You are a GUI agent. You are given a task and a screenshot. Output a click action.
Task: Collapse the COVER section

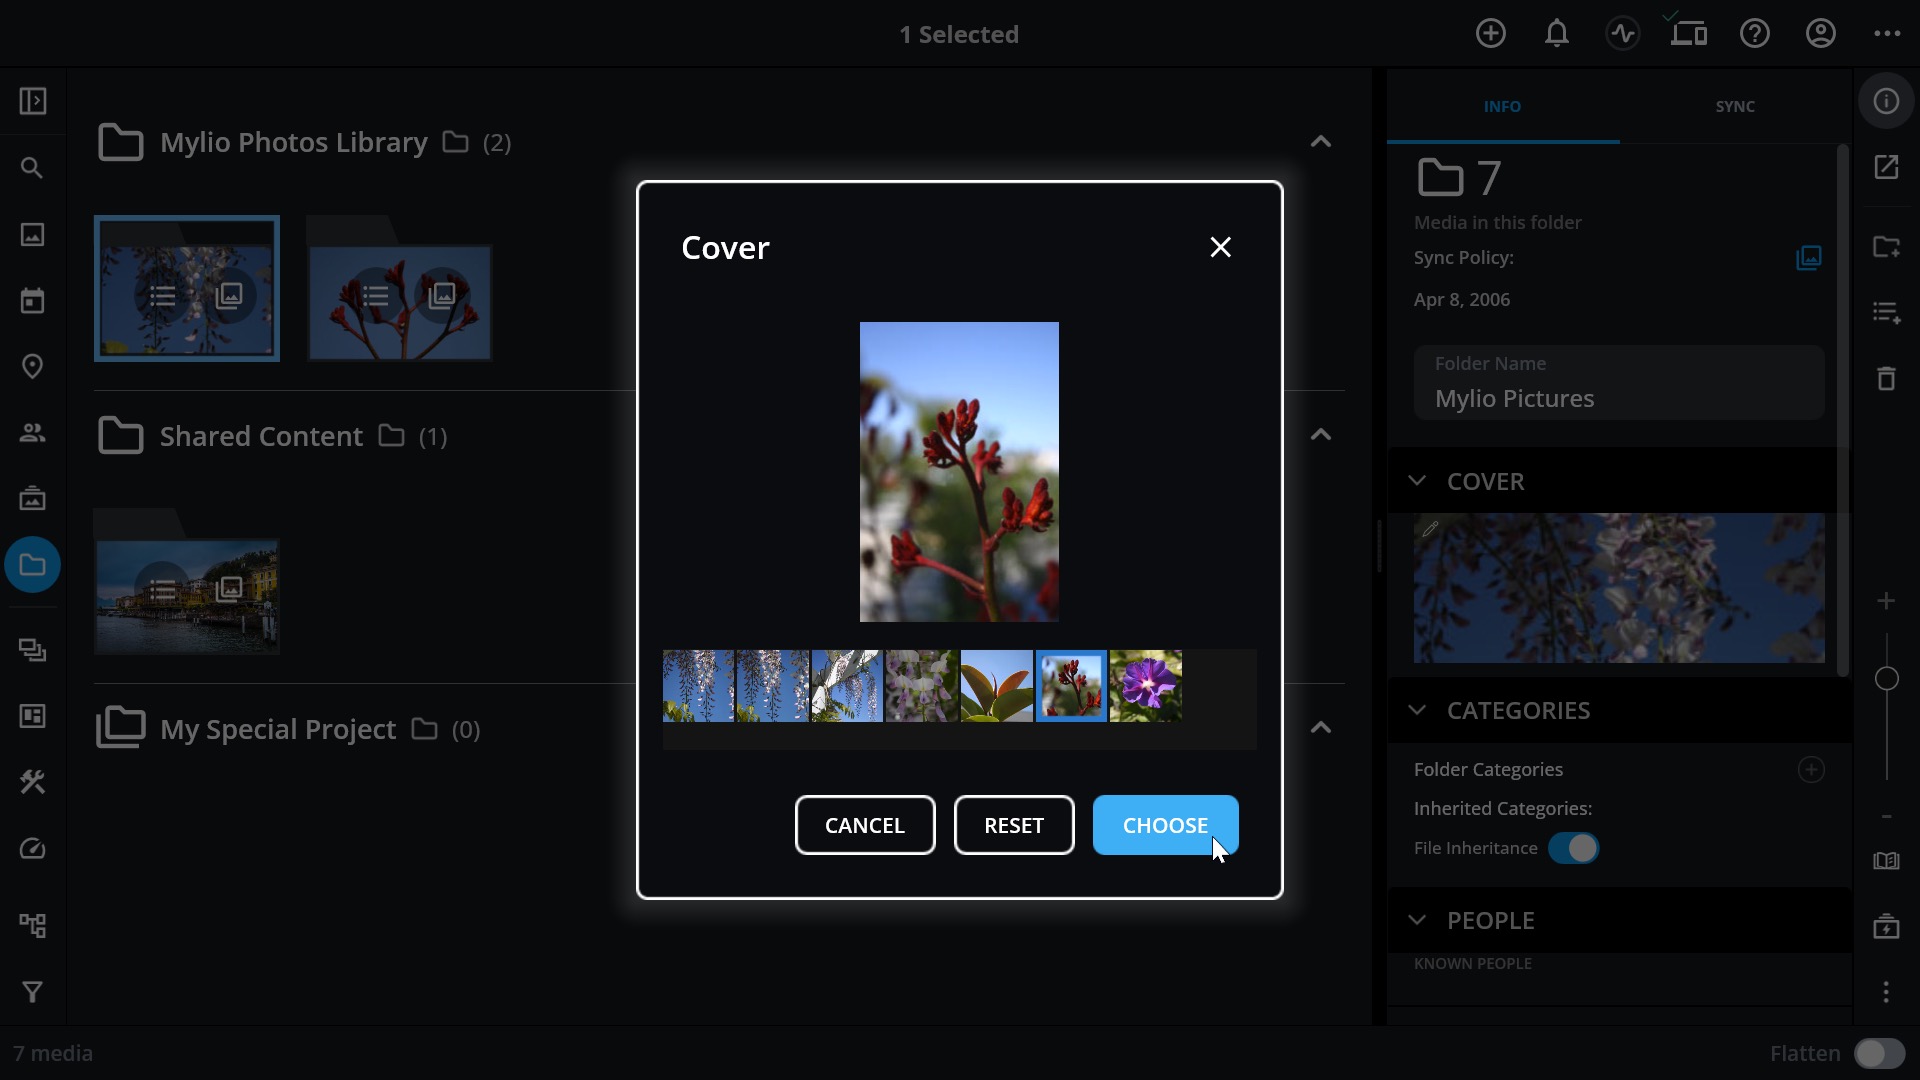pyautogui.click(x=1417, y=481)
